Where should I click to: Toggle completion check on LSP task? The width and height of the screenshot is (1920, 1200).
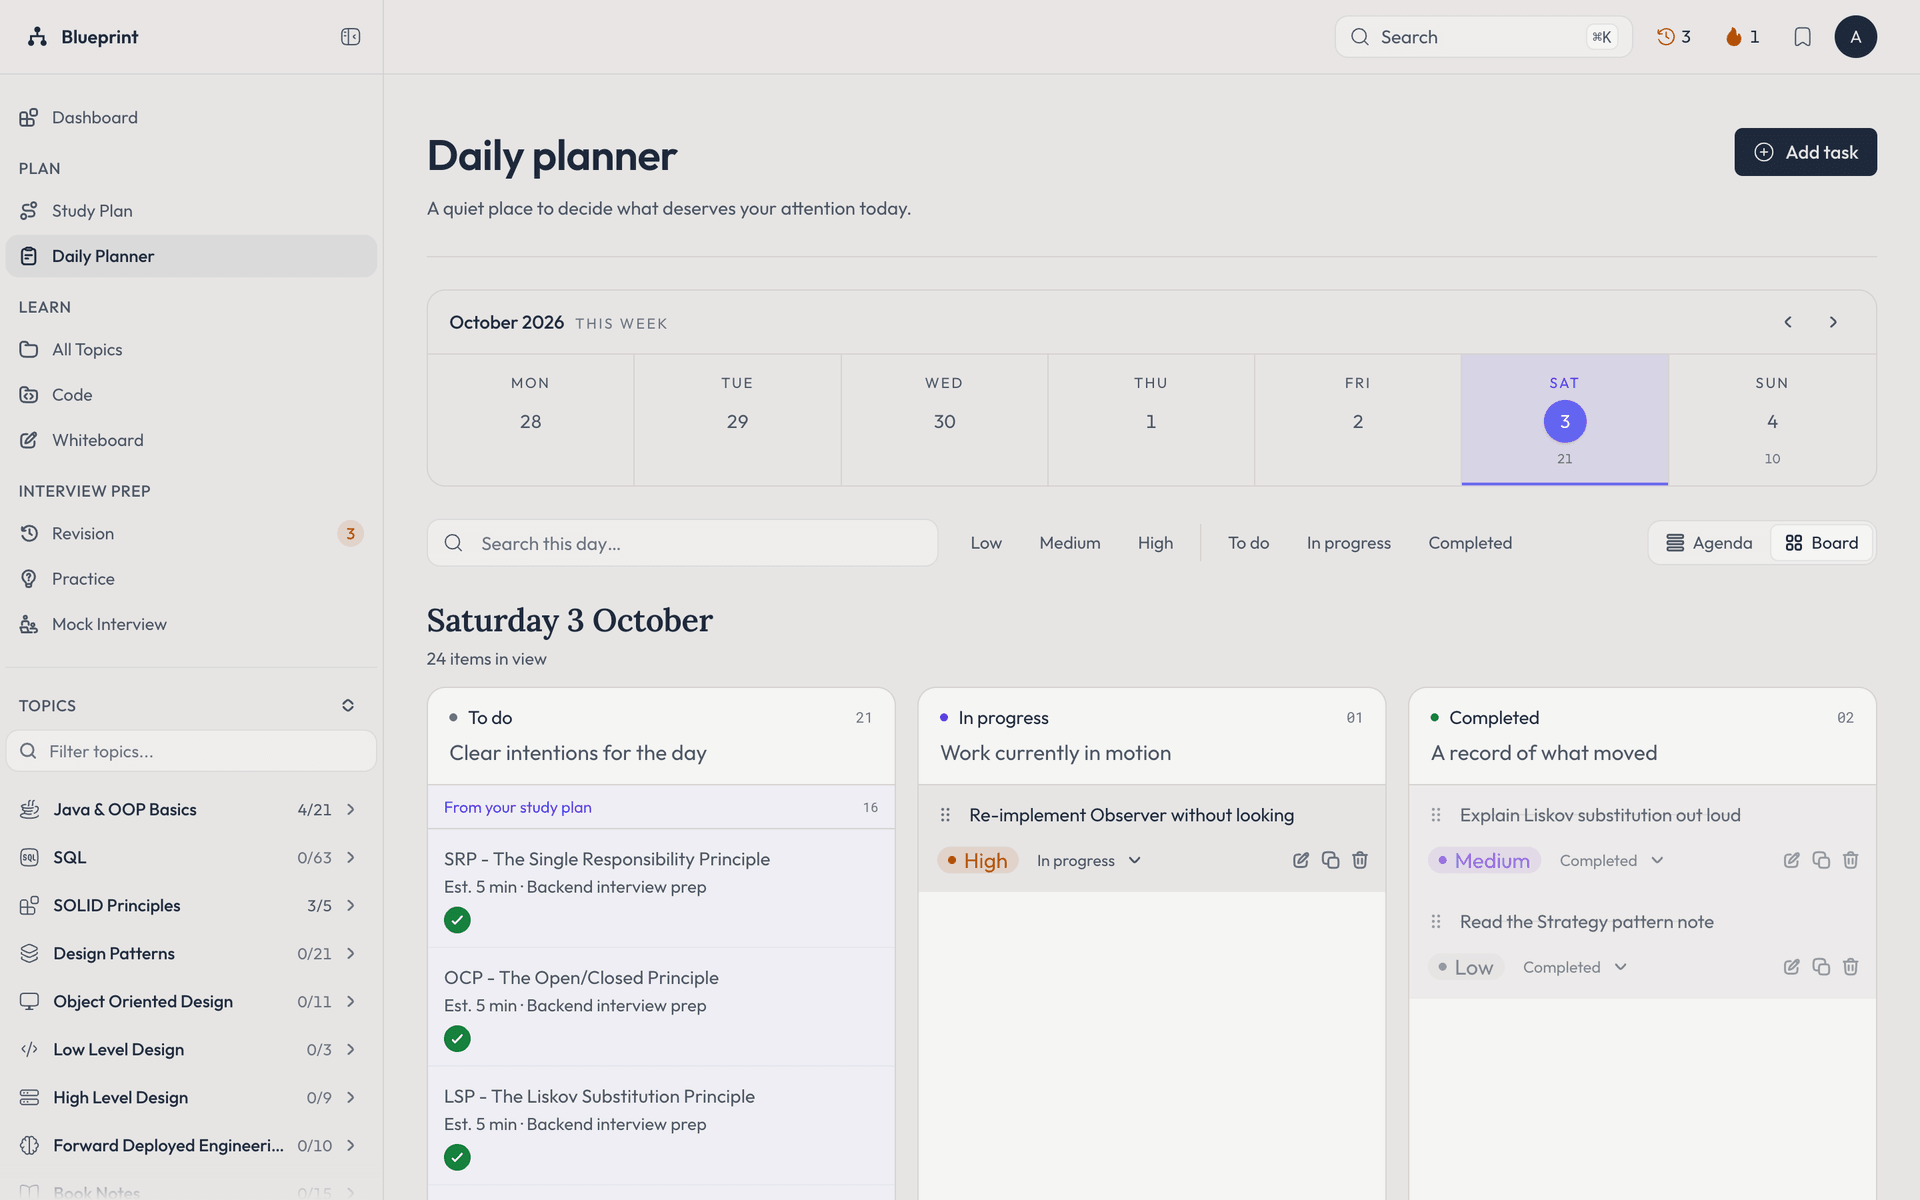pos(457,1157)
